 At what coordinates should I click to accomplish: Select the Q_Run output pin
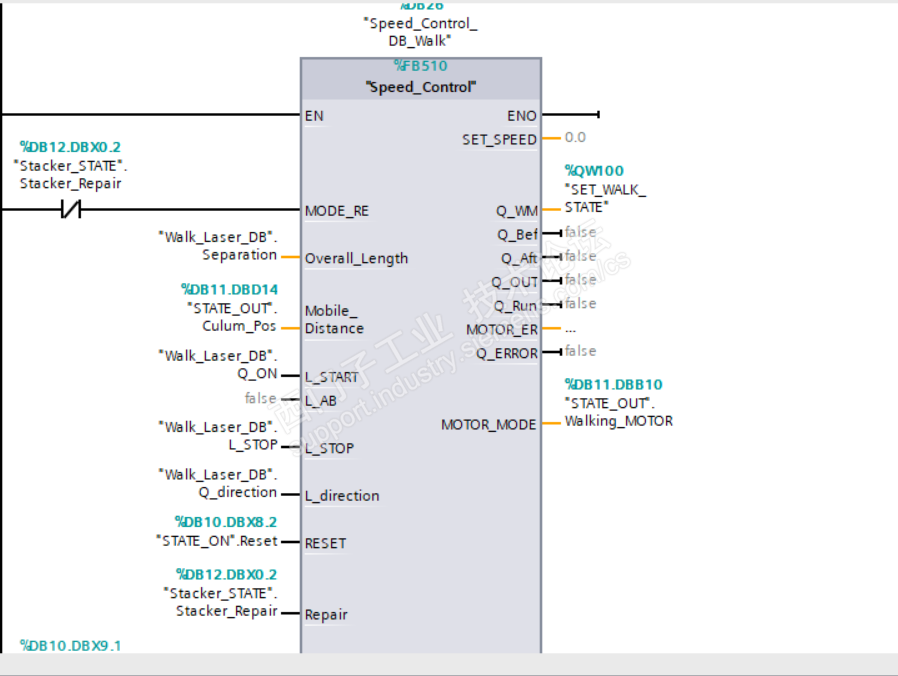tap(515, 306)
